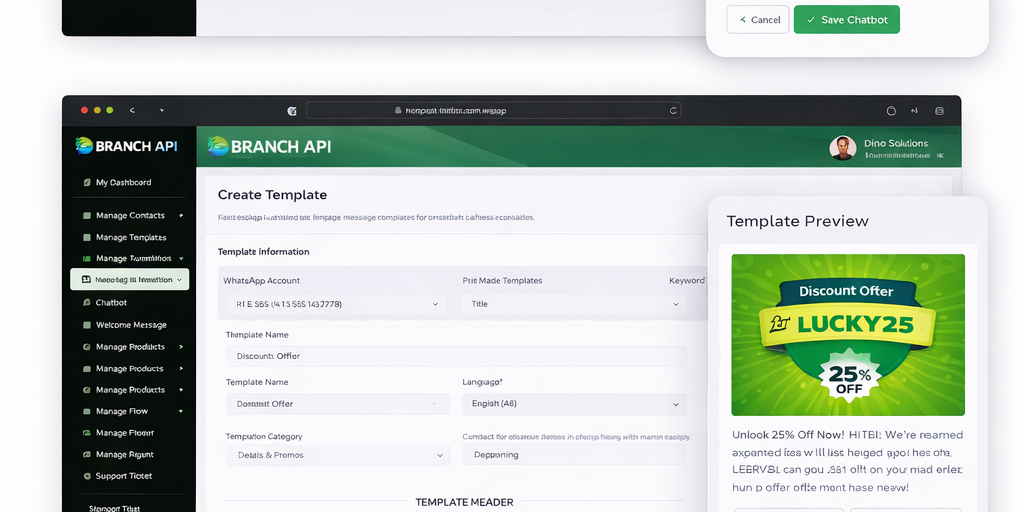Click the Chatbot icon in sidebar

click(x=86, y=303)
